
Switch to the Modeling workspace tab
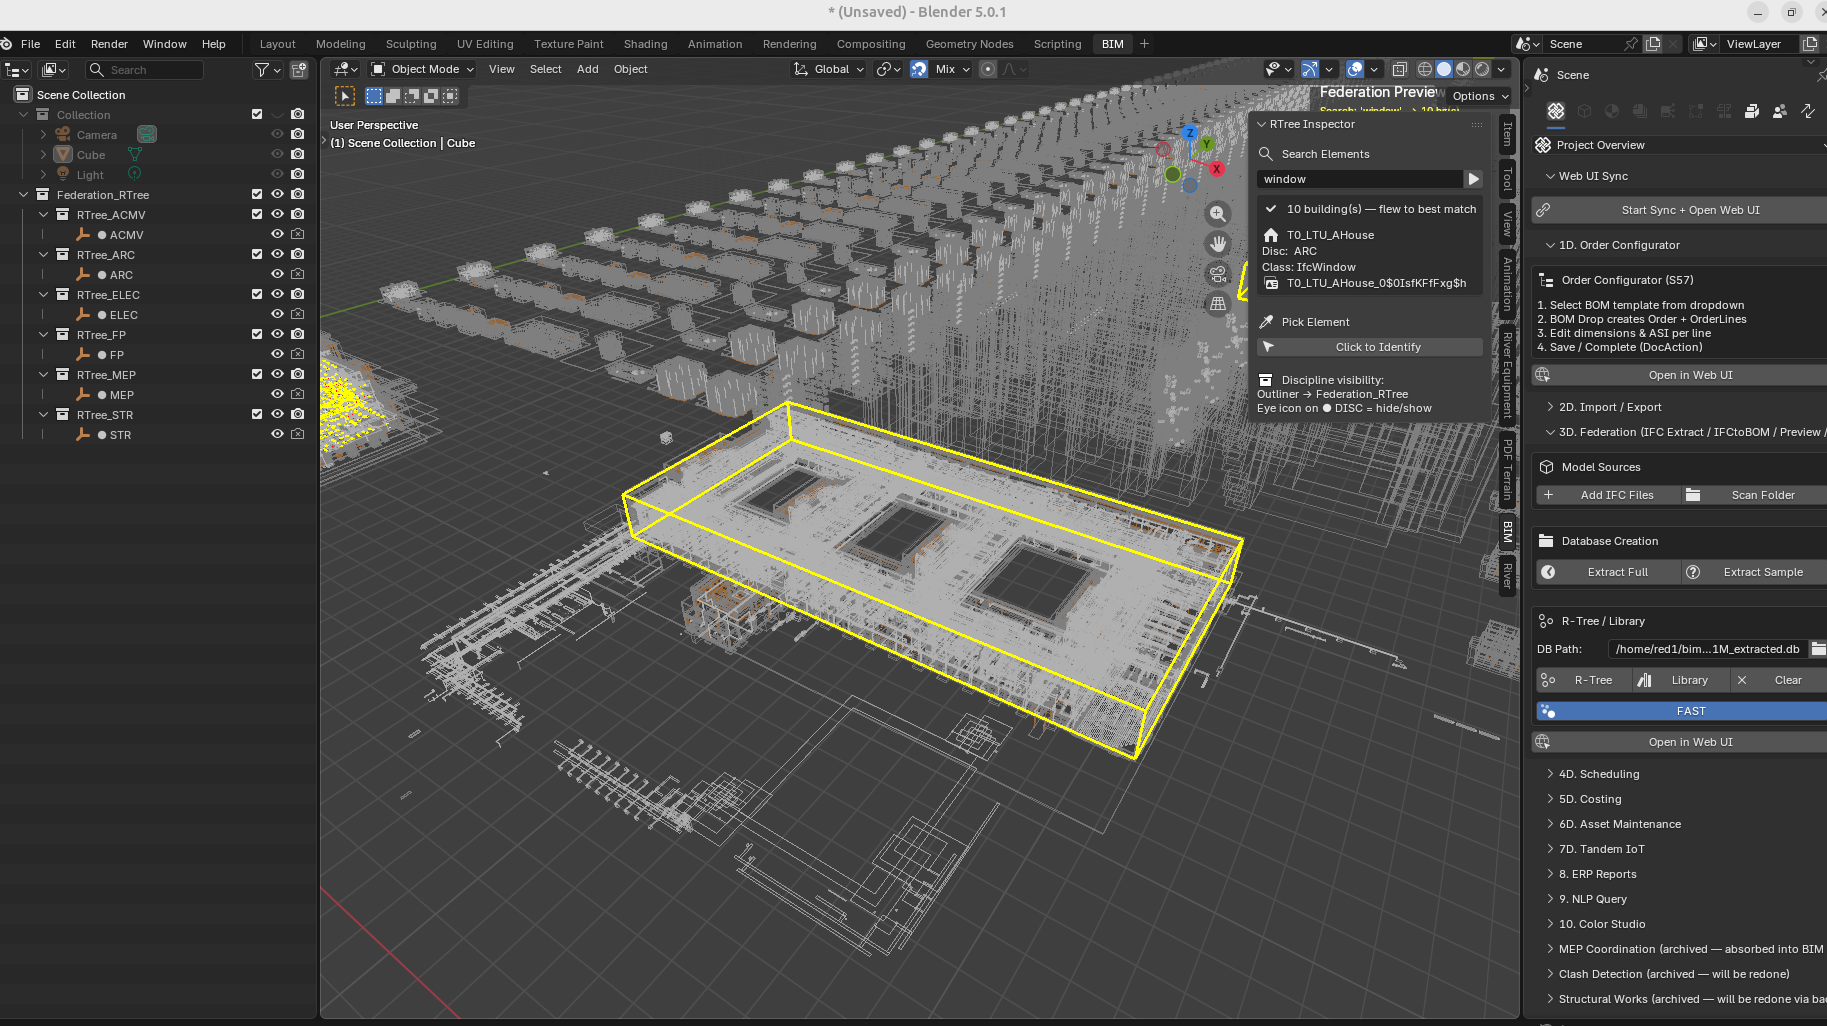(340, 44)
